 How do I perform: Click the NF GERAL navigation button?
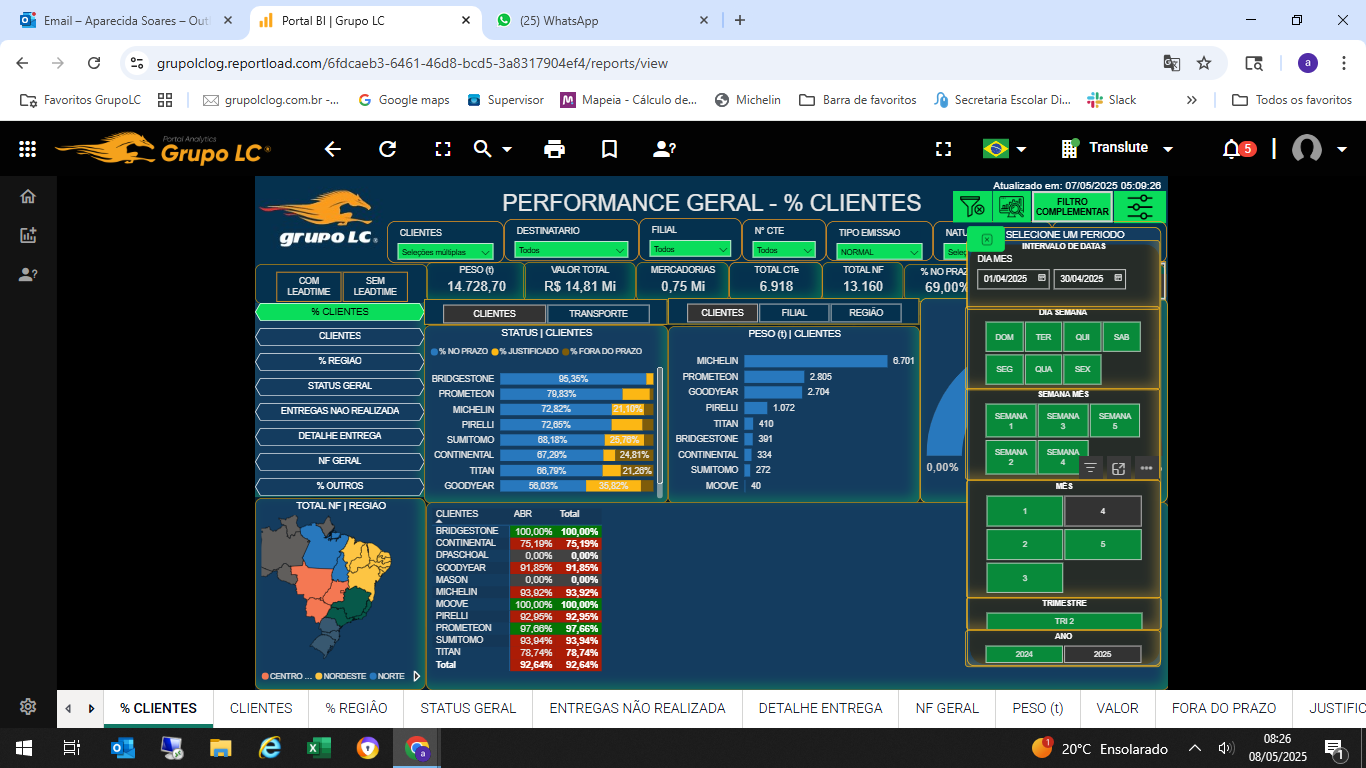(x=340, y=461)
